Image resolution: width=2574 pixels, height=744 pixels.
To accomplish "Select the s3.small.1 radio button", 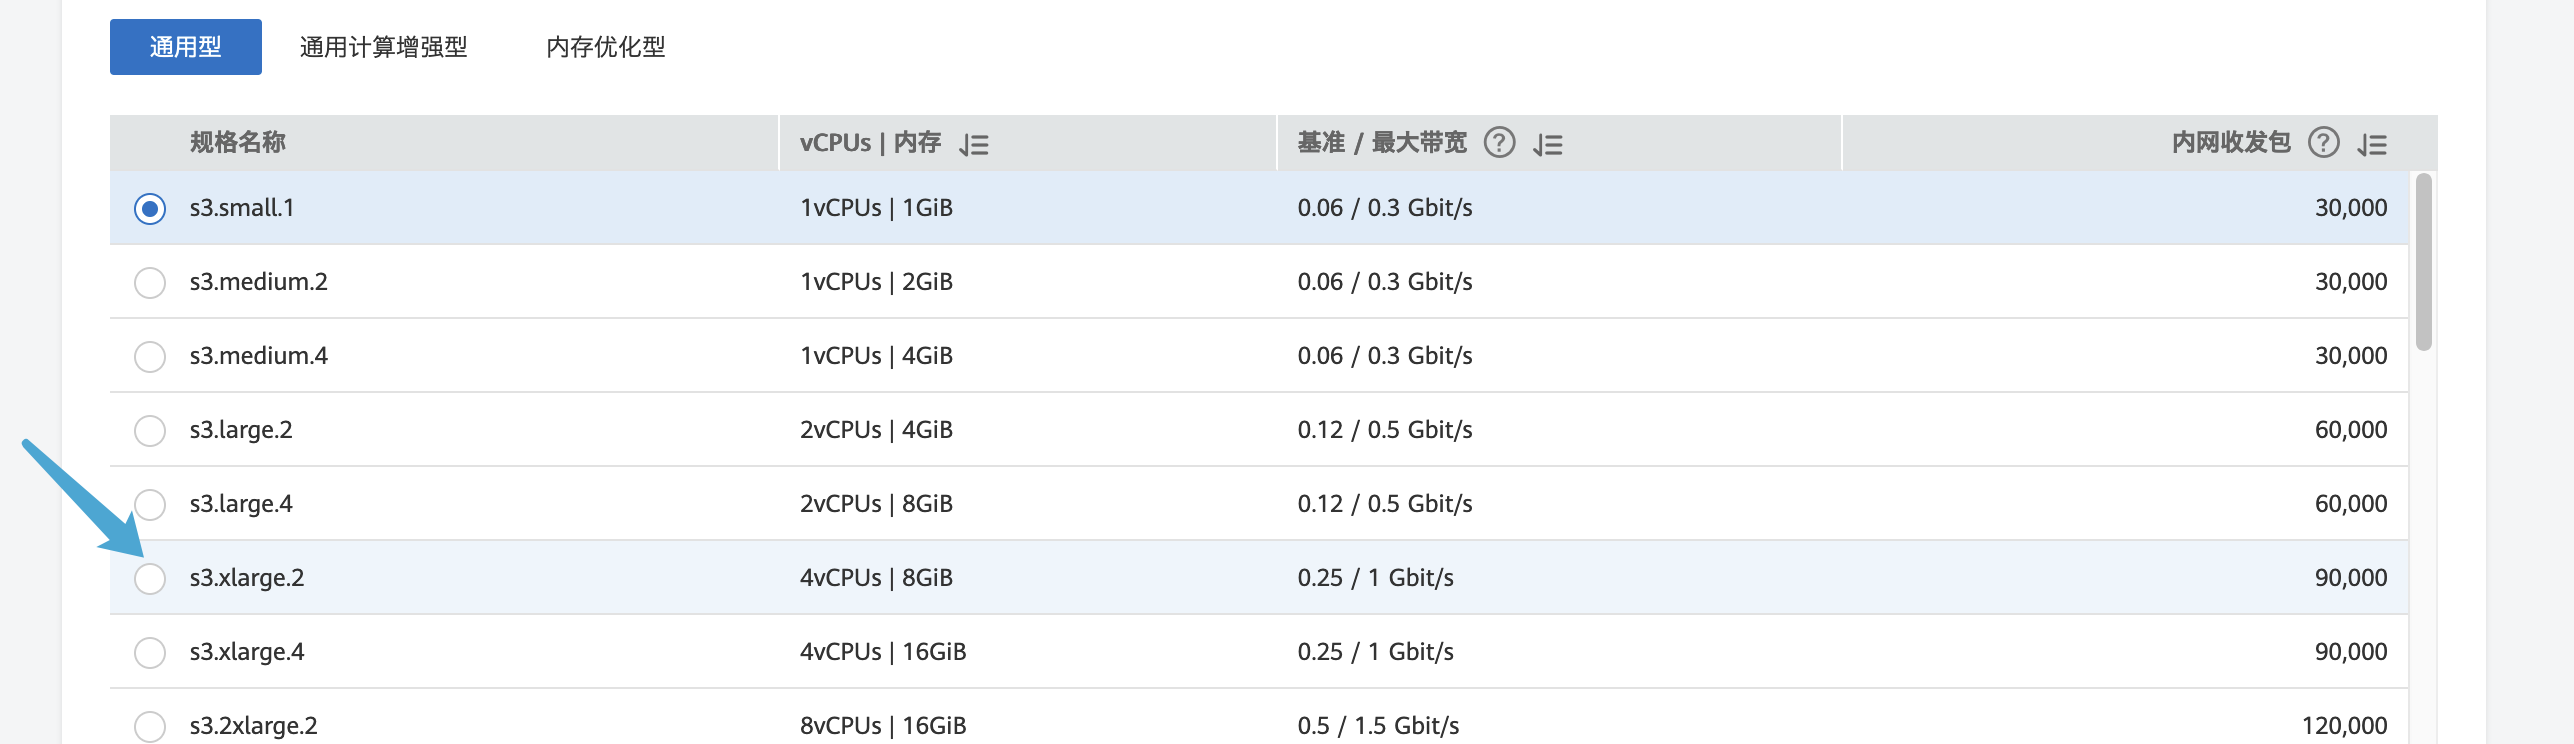I will pos(150,208).
